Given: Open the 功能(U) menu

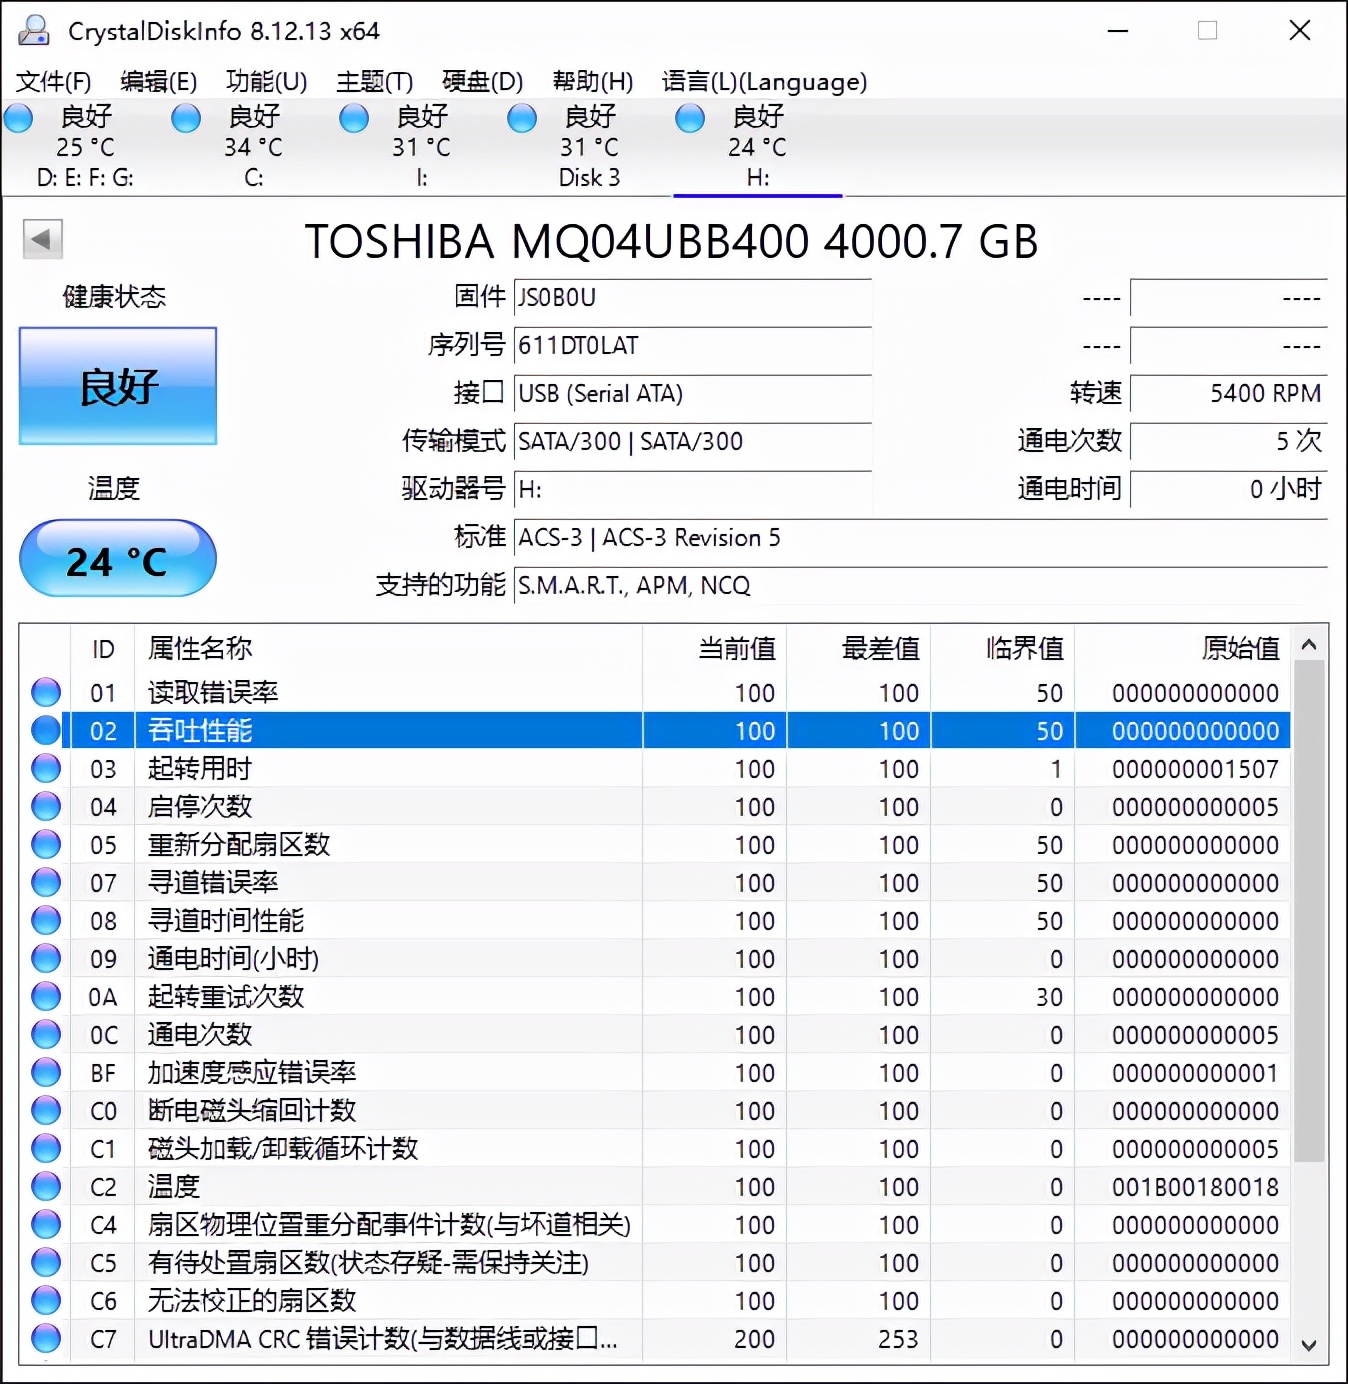Looking at the screenshot, I should tap(265, 81).
